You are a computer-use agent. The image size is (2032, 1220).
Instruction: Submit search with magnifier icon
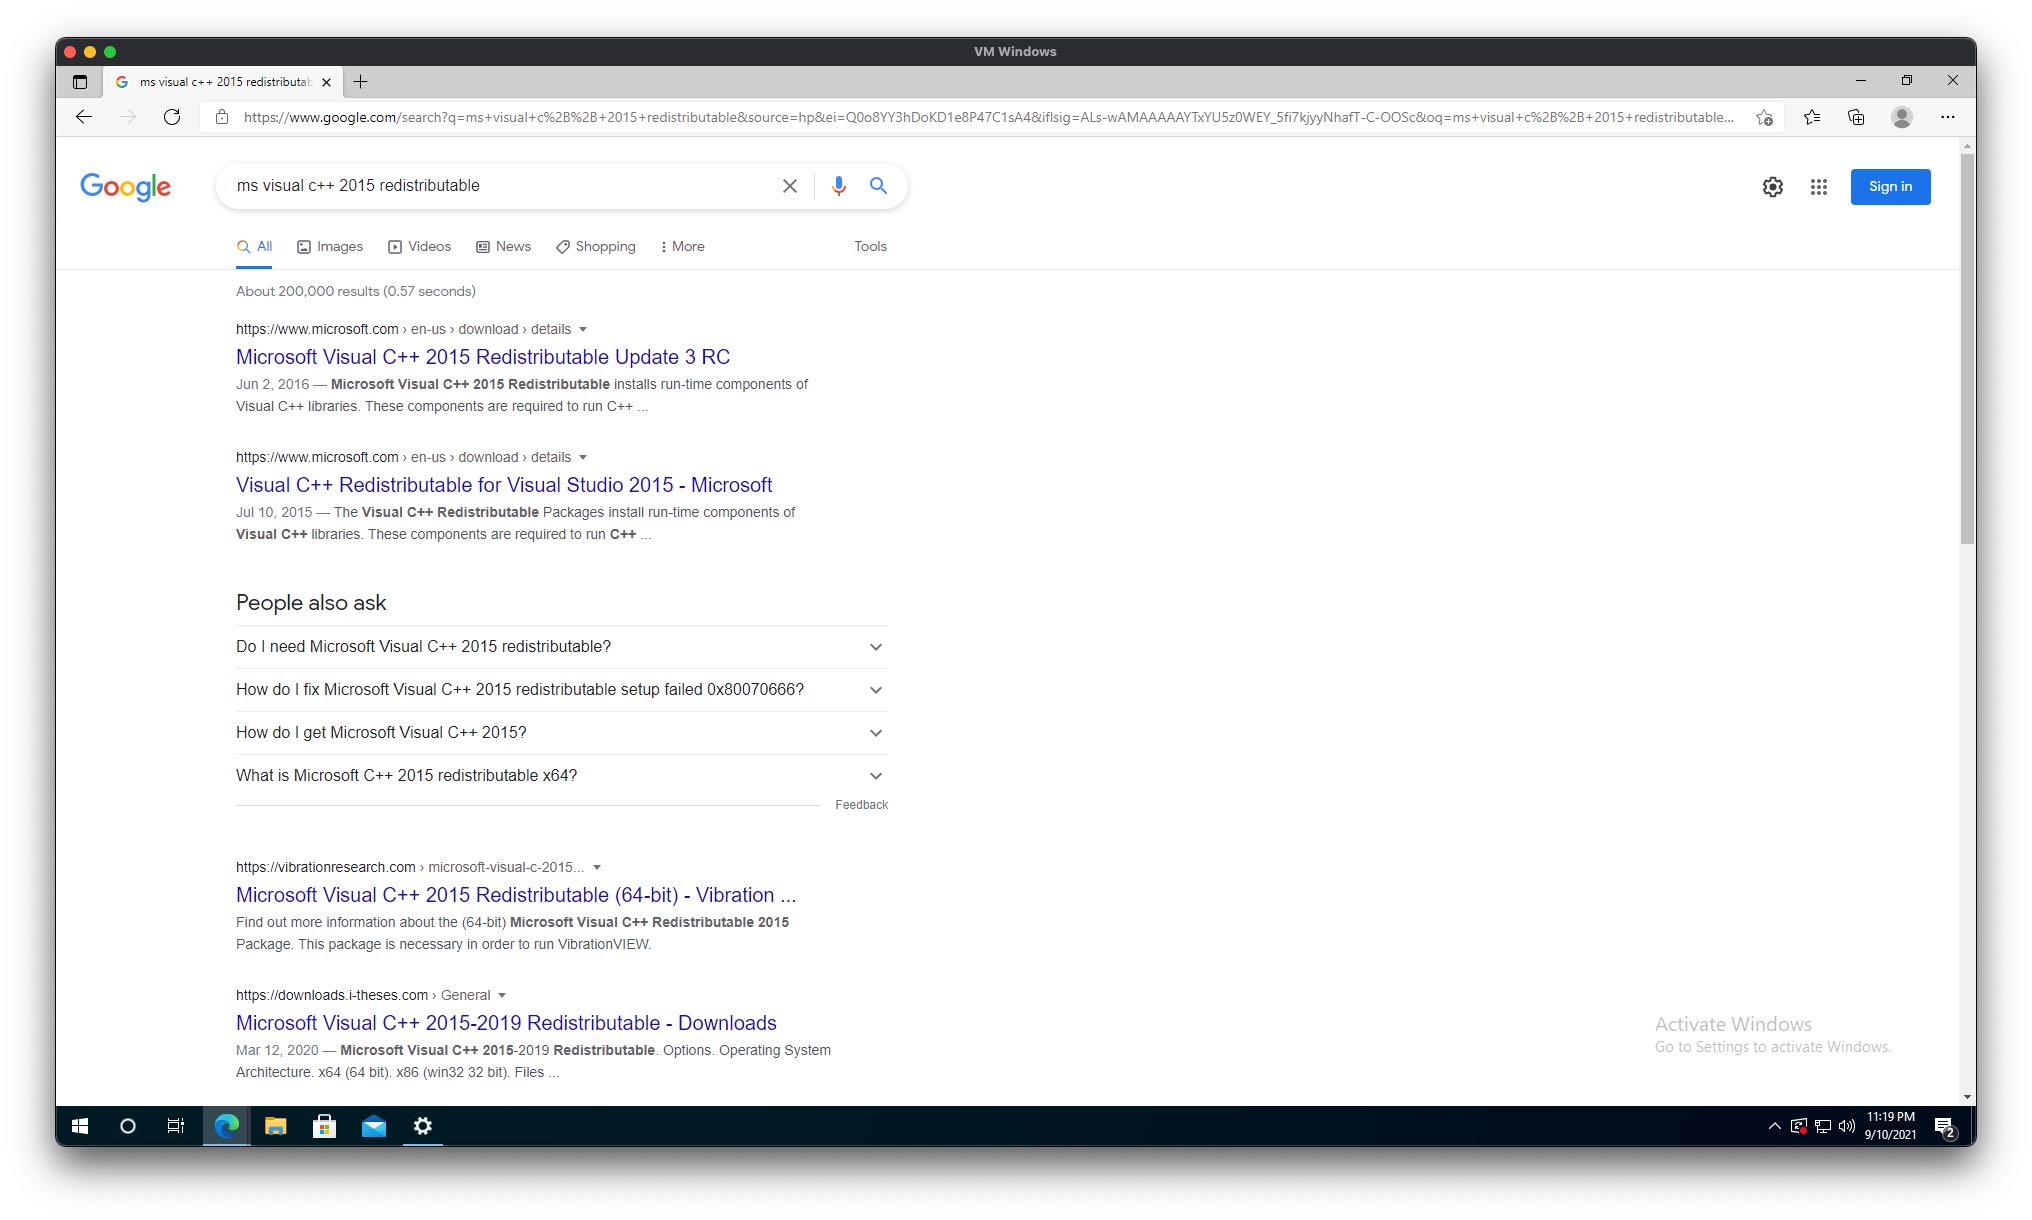[878, 186]
